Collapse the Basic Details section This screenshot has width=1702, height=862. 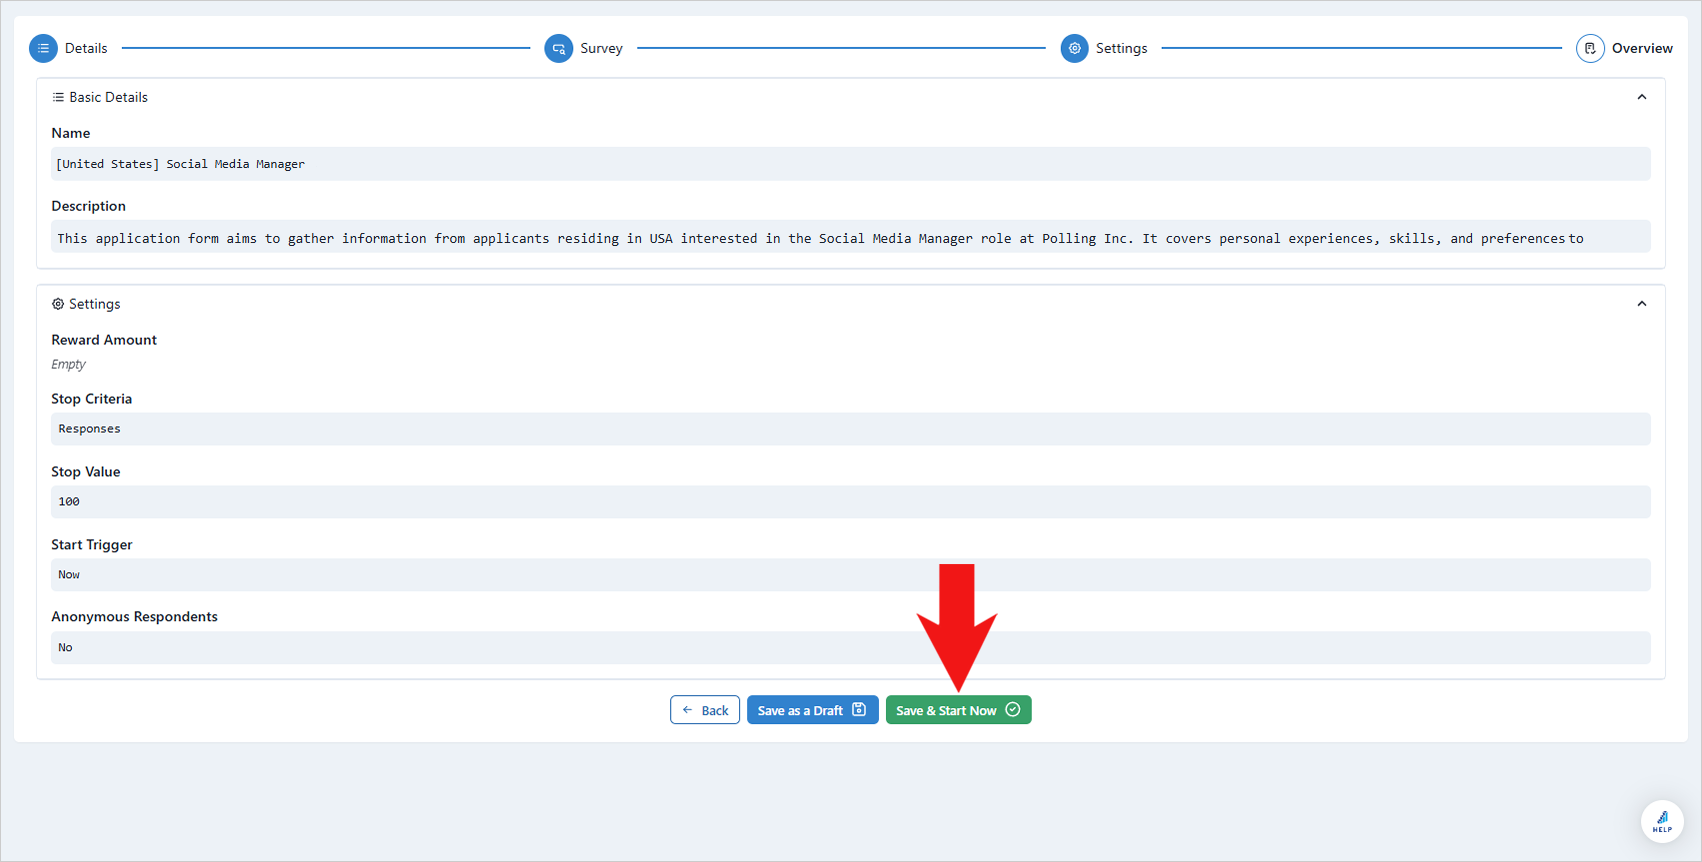click(x=1641, y=97)
